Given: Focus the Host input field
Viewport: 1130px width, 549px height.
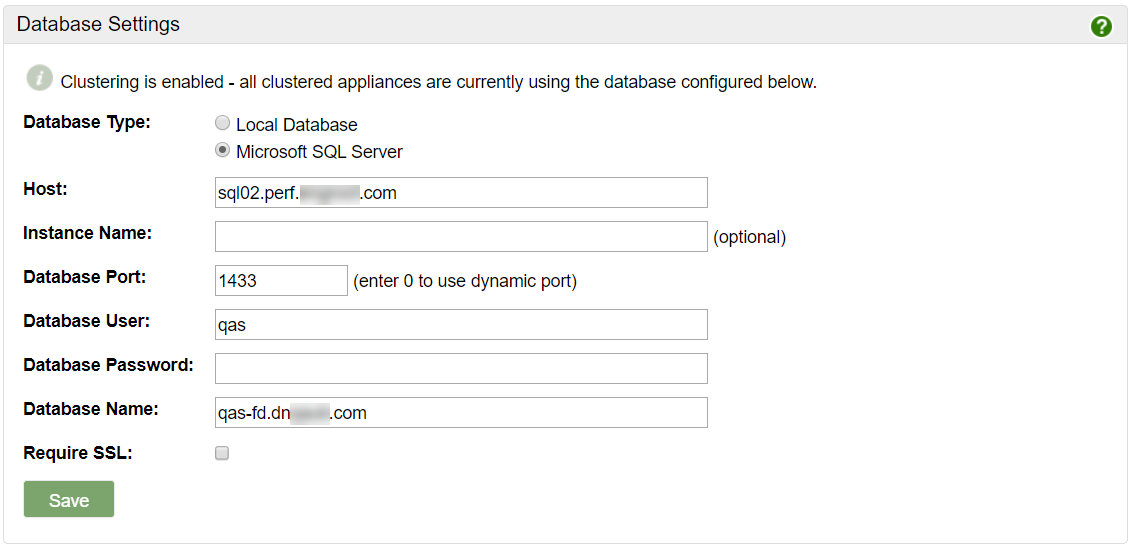Looking at the screenshot, I should tap(461, 193).
